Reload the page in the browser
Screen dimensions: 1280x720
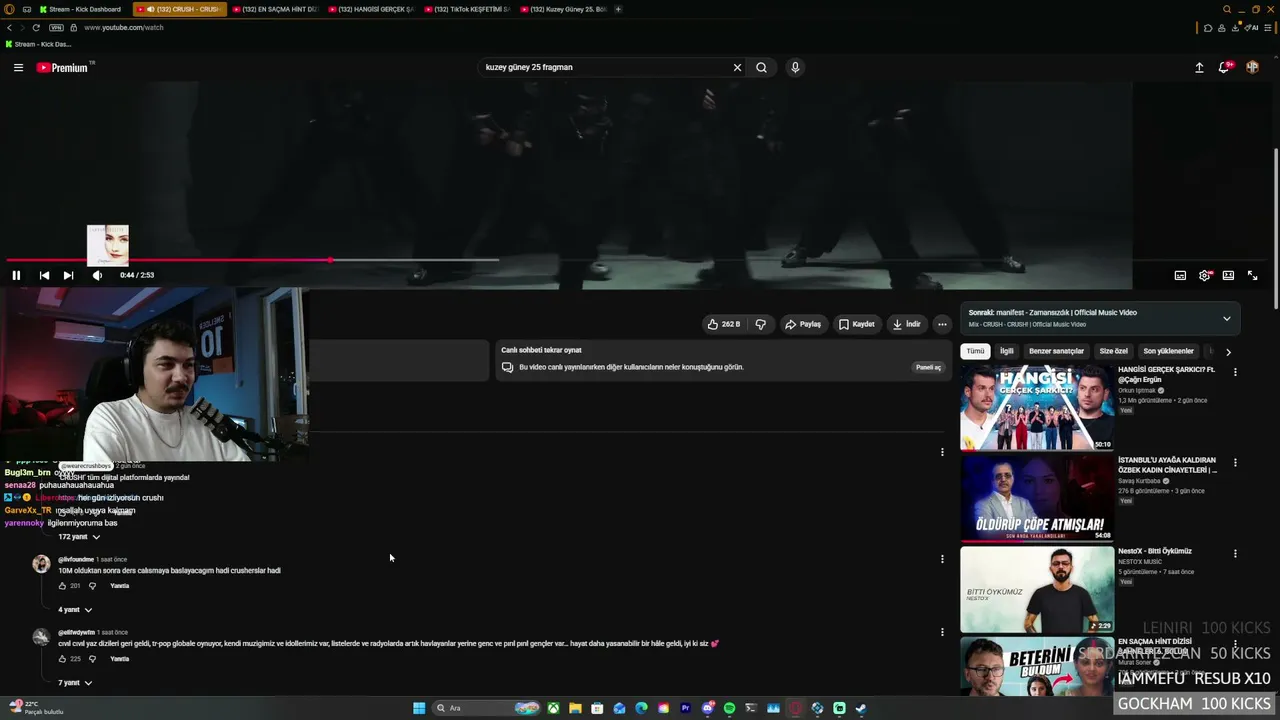click(x=36, y=28)
